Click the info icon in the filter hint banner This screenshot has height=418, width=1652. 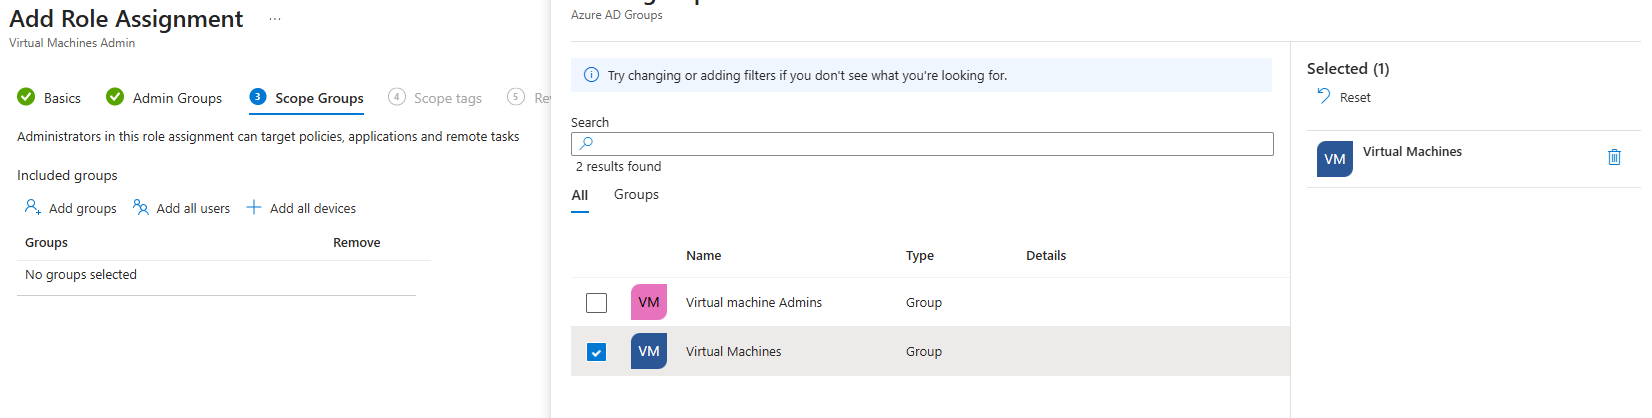[x=591, y=75]
